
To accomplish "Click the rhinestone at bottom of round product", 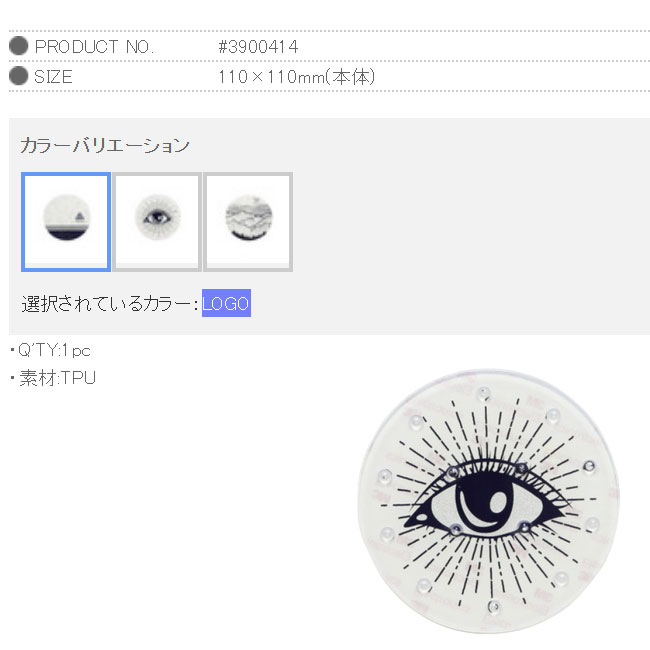I will [x=493, y=607].
